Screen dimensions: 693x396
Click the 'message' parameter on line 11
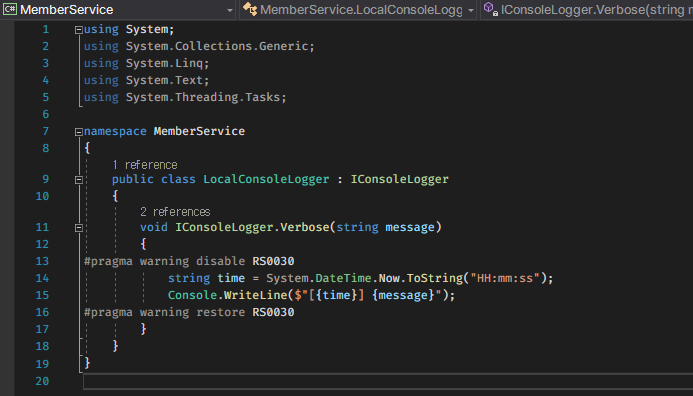point(410,227)
